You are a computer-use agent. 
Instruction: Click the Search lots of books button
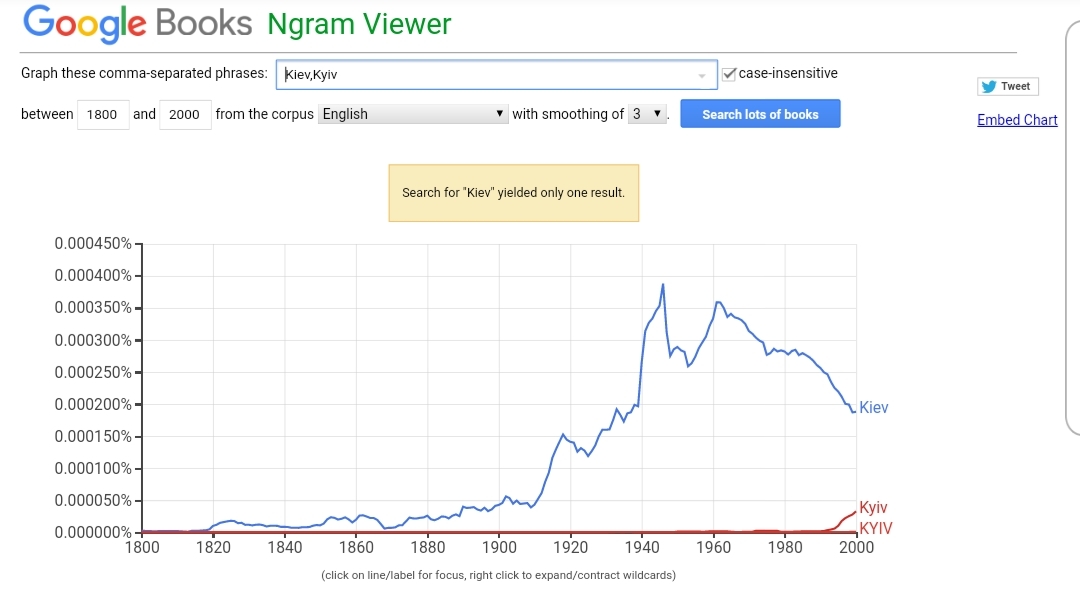click(760, 114)
